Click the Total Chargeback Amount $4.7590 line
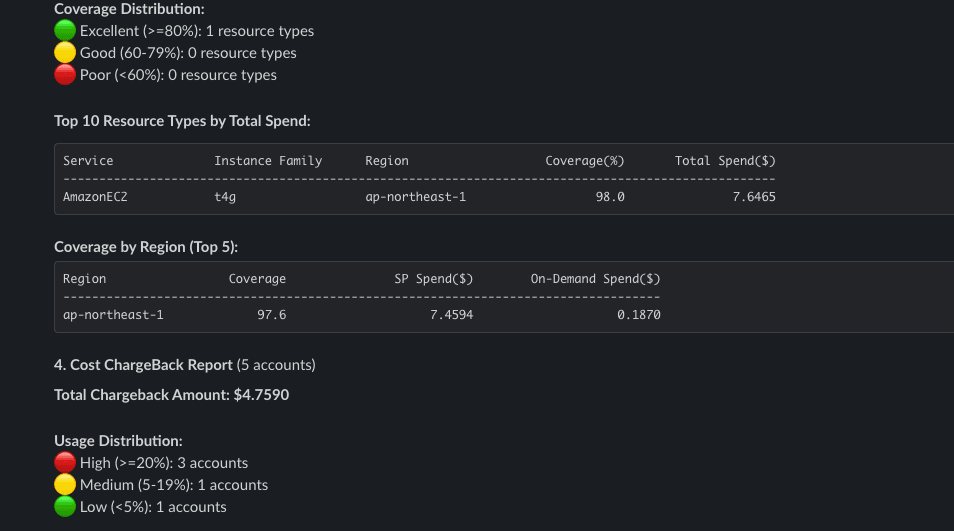 tap(171, 395)
